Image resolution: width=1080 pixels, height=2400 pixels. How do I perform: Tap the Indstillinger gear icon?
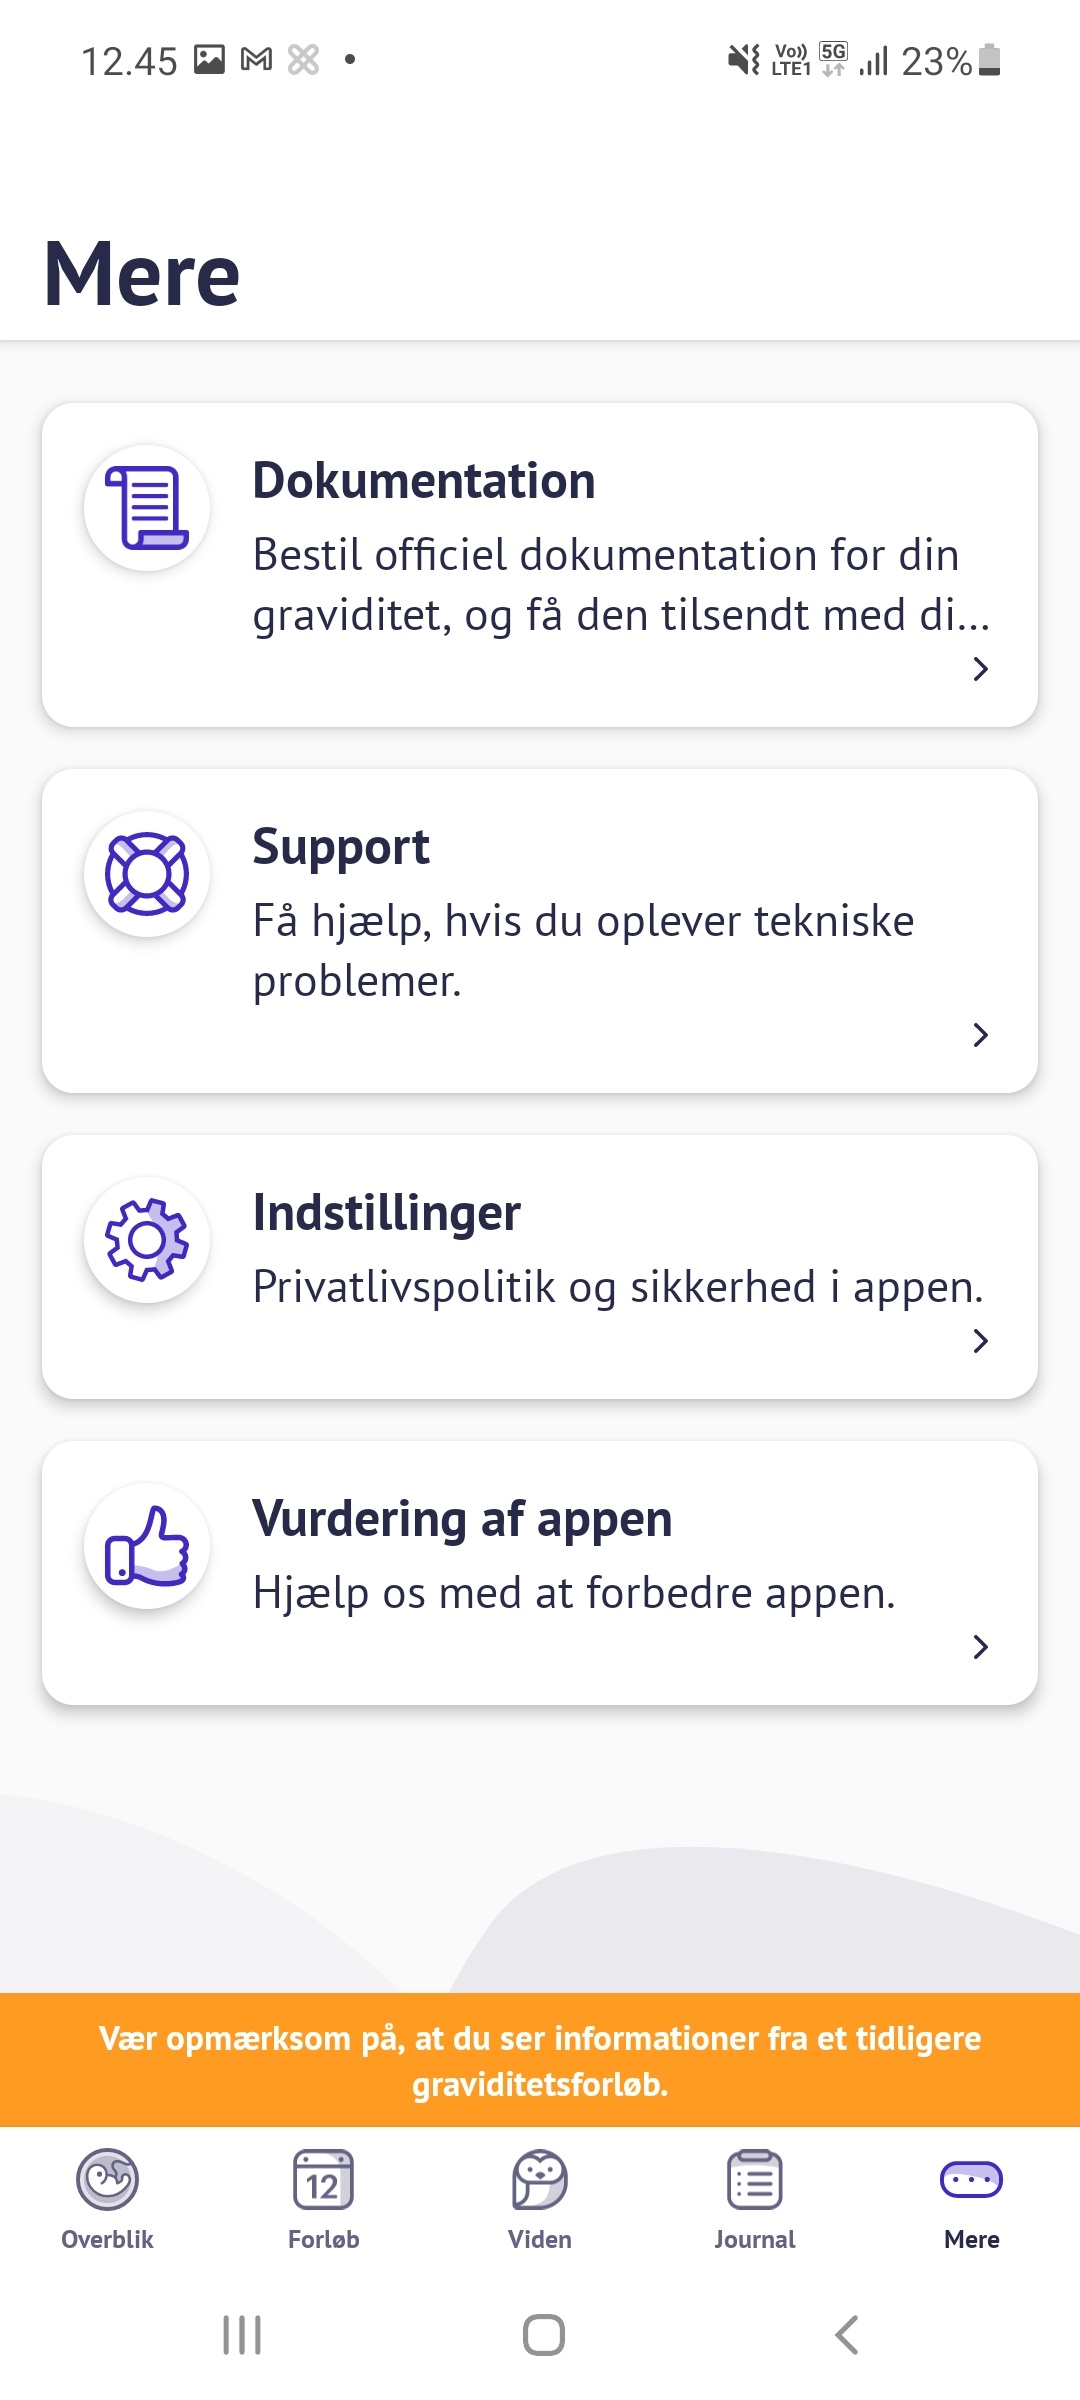pyautogui.click(x=147, y=1240)
